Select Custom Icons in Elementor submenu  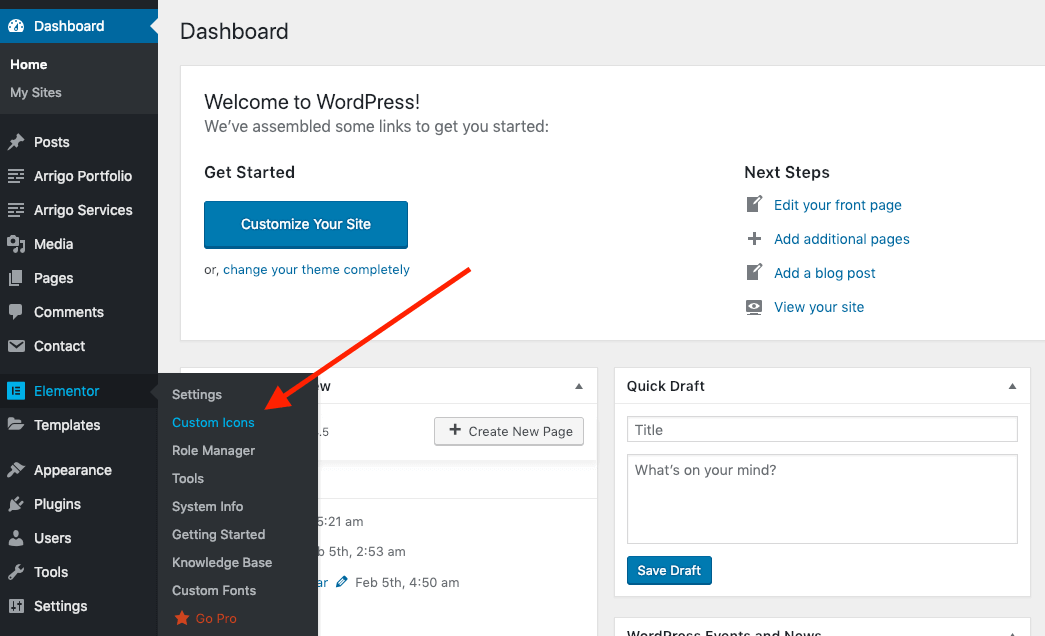click(x=213, y=423)
